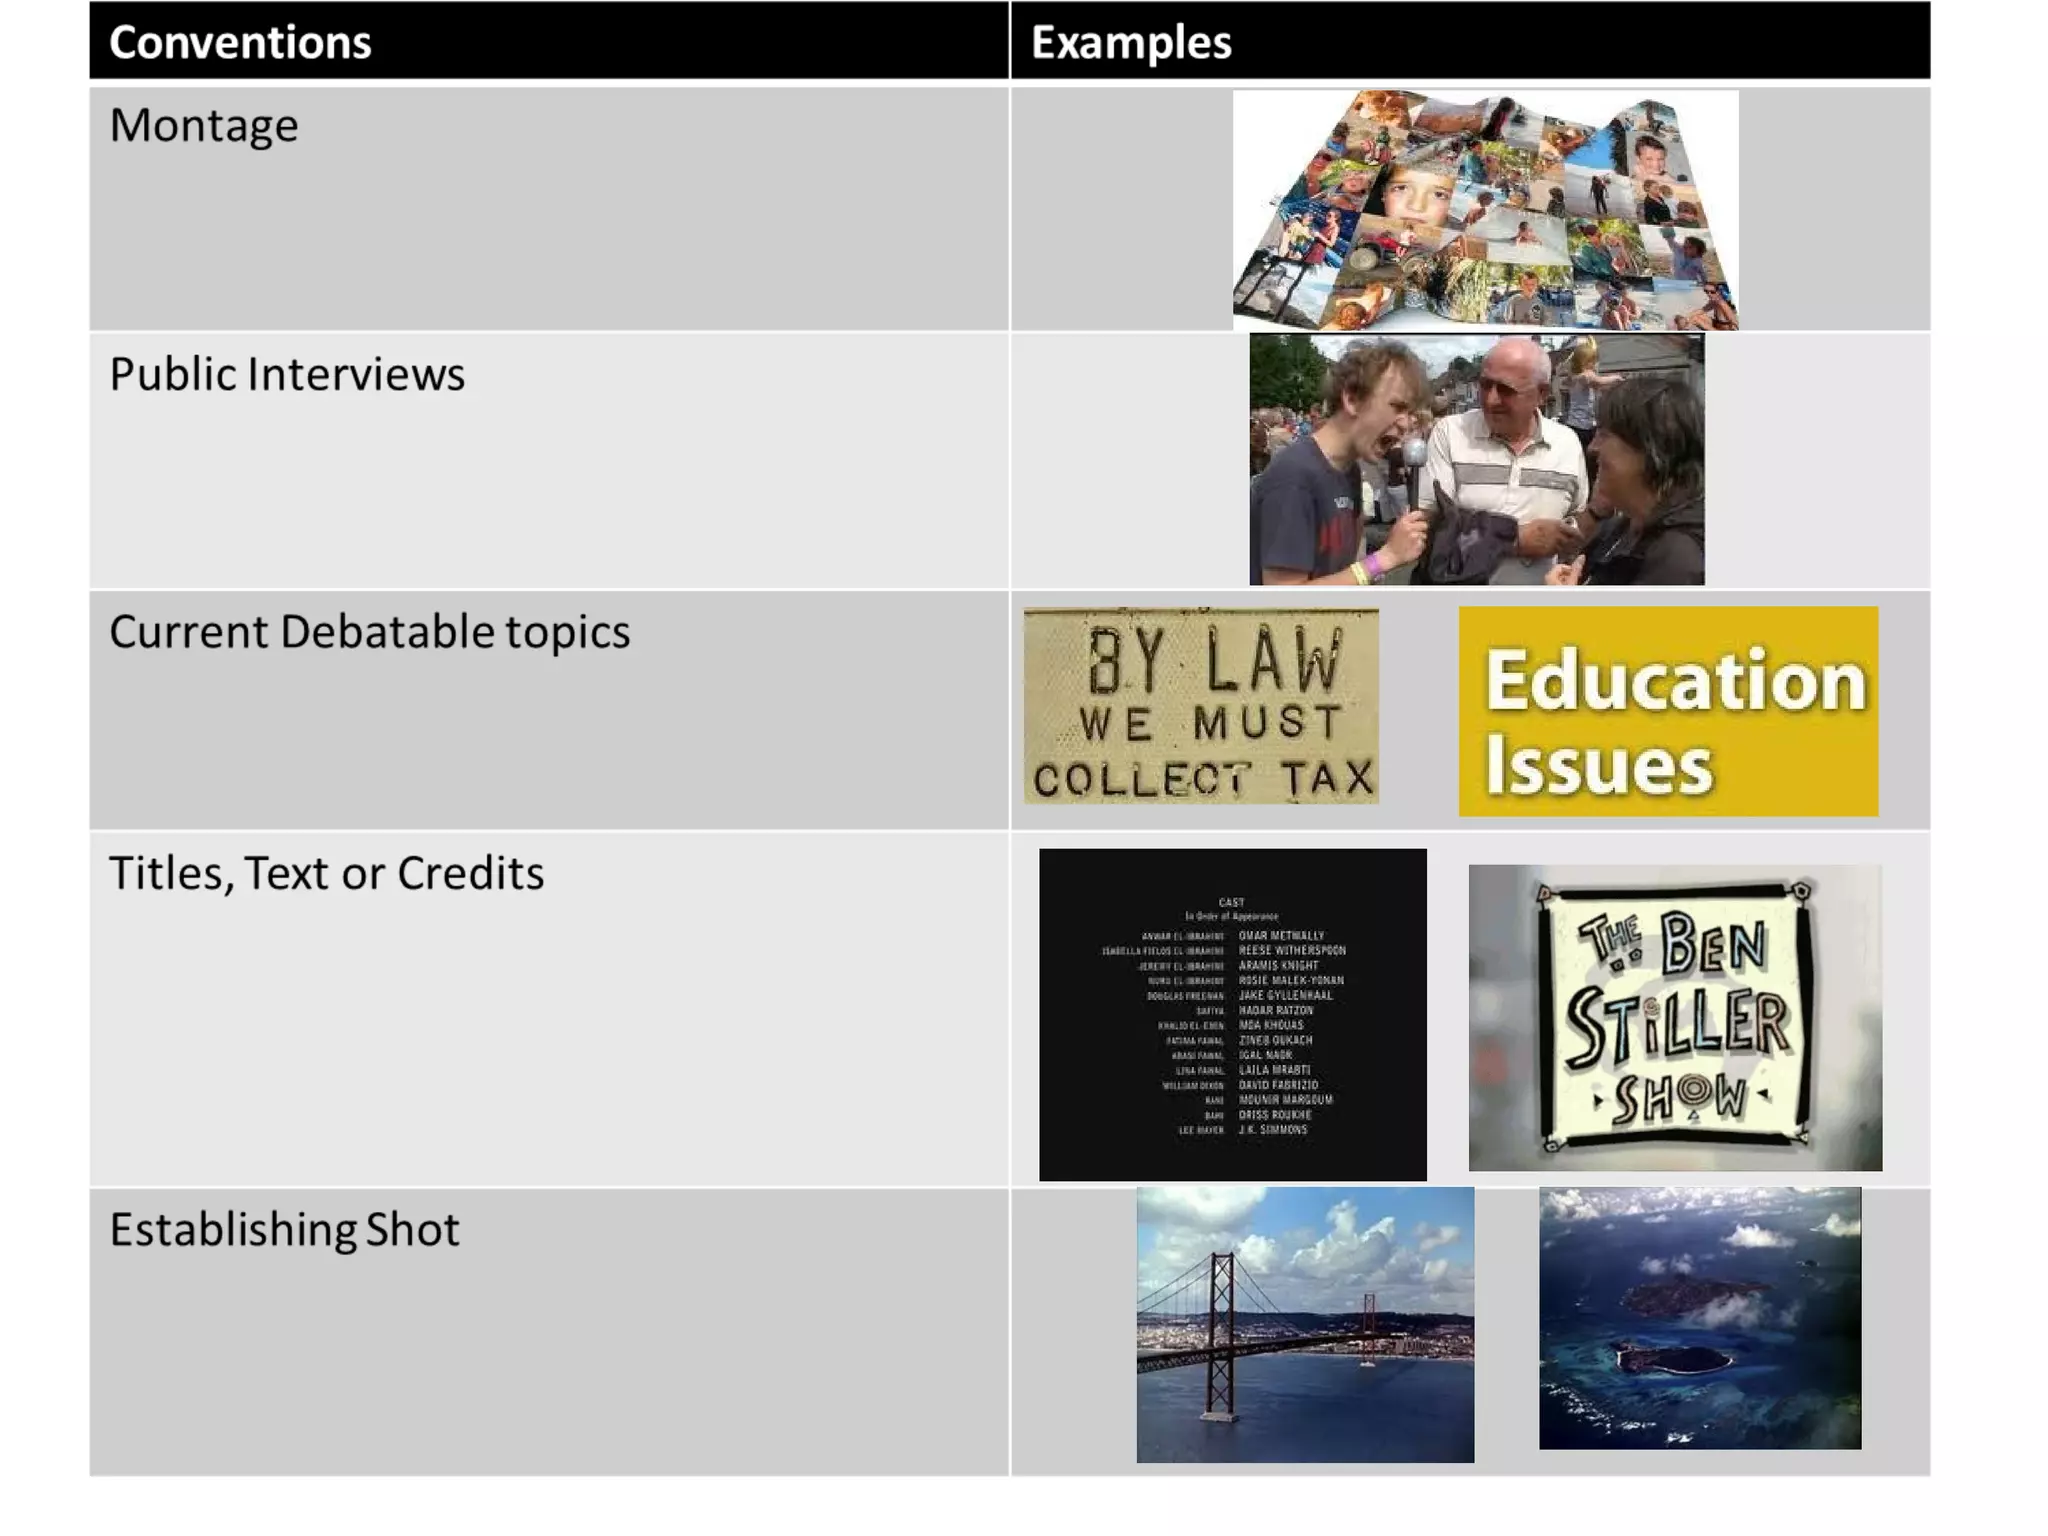Click the photo montage collage image
Viewport: 2048px width, 1536px height.
pos(1485,210)
